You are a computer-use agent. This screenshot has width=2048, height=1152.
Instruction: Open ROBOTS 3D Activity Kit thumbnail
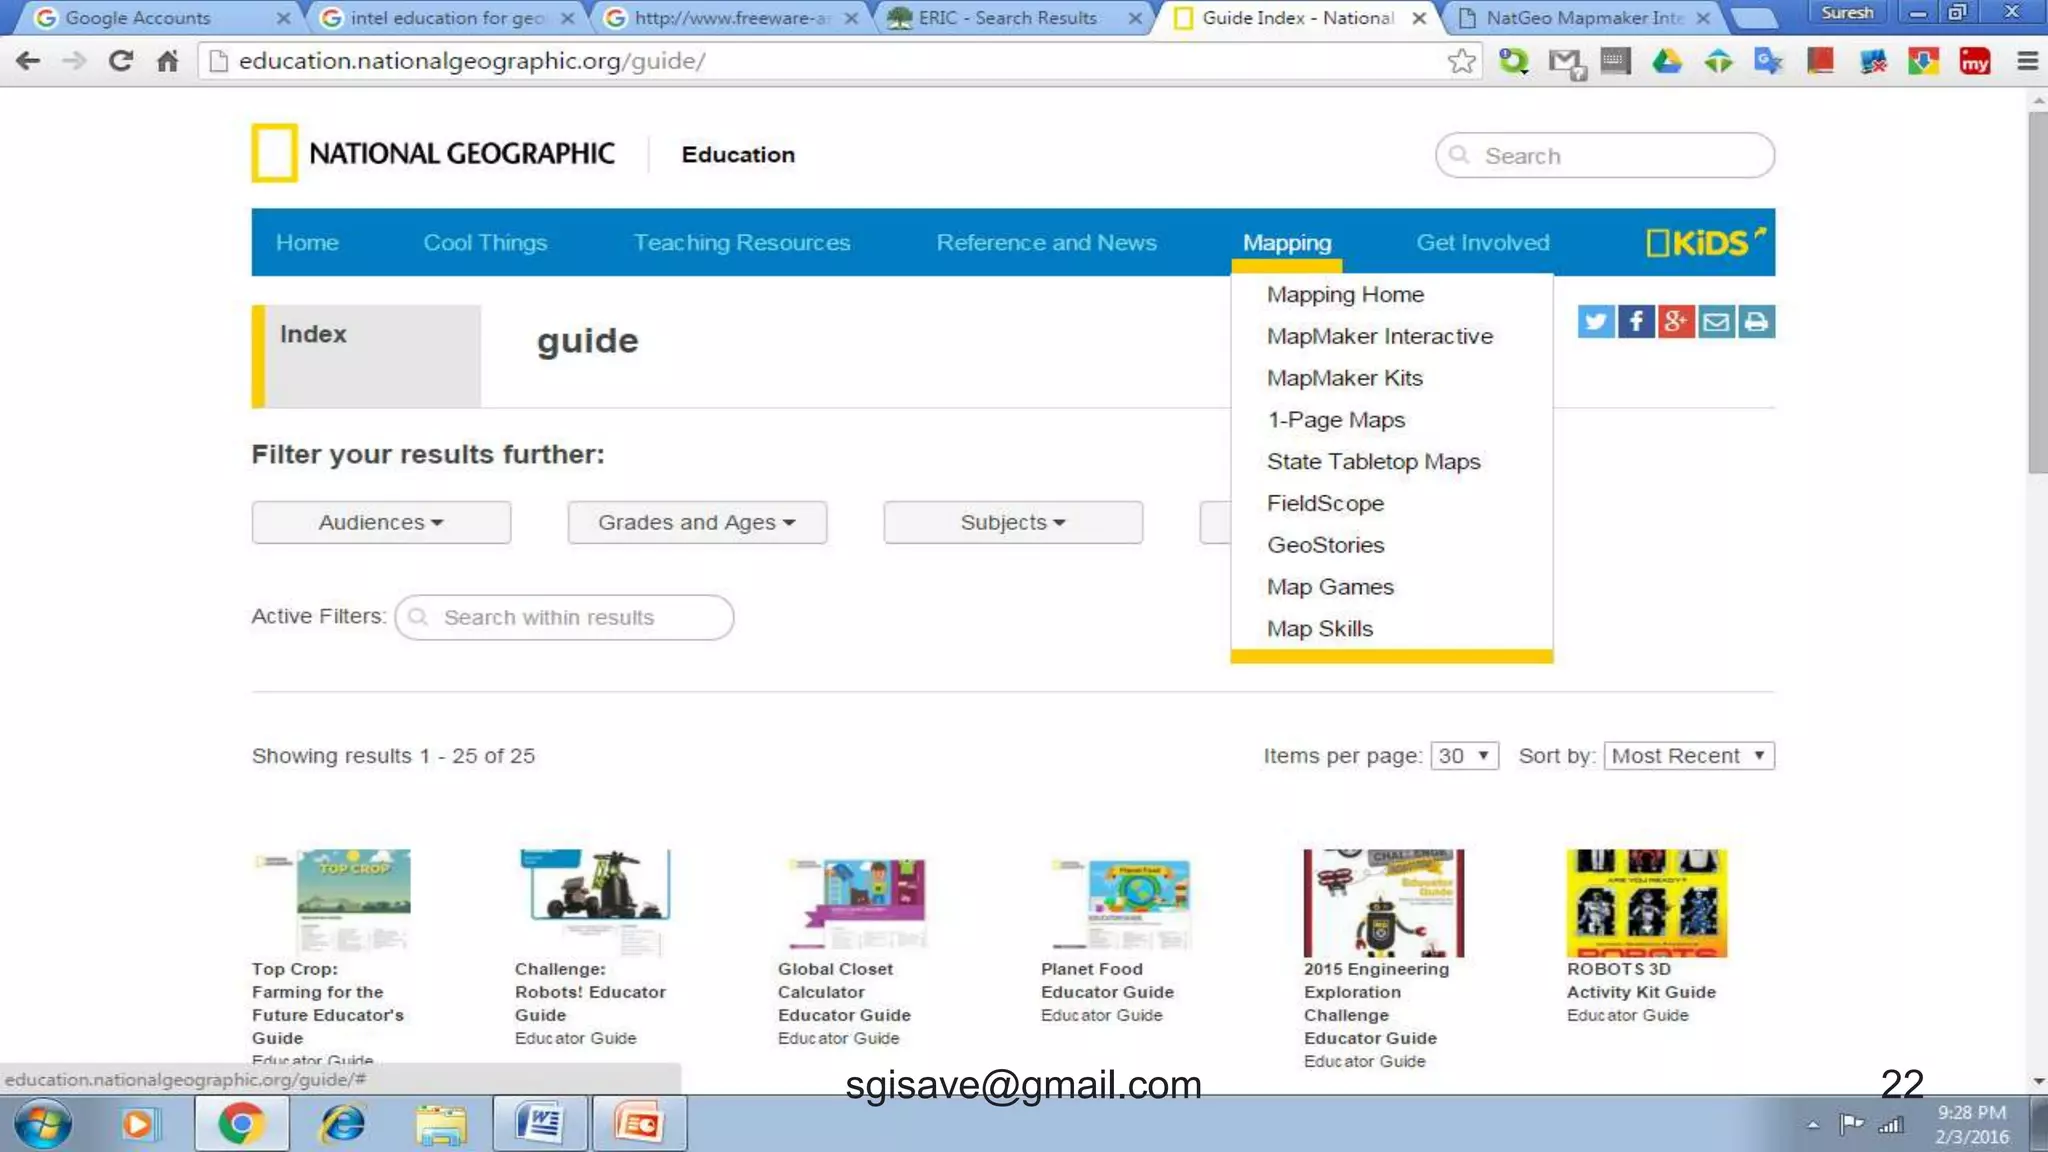(x=1646, y=902)
